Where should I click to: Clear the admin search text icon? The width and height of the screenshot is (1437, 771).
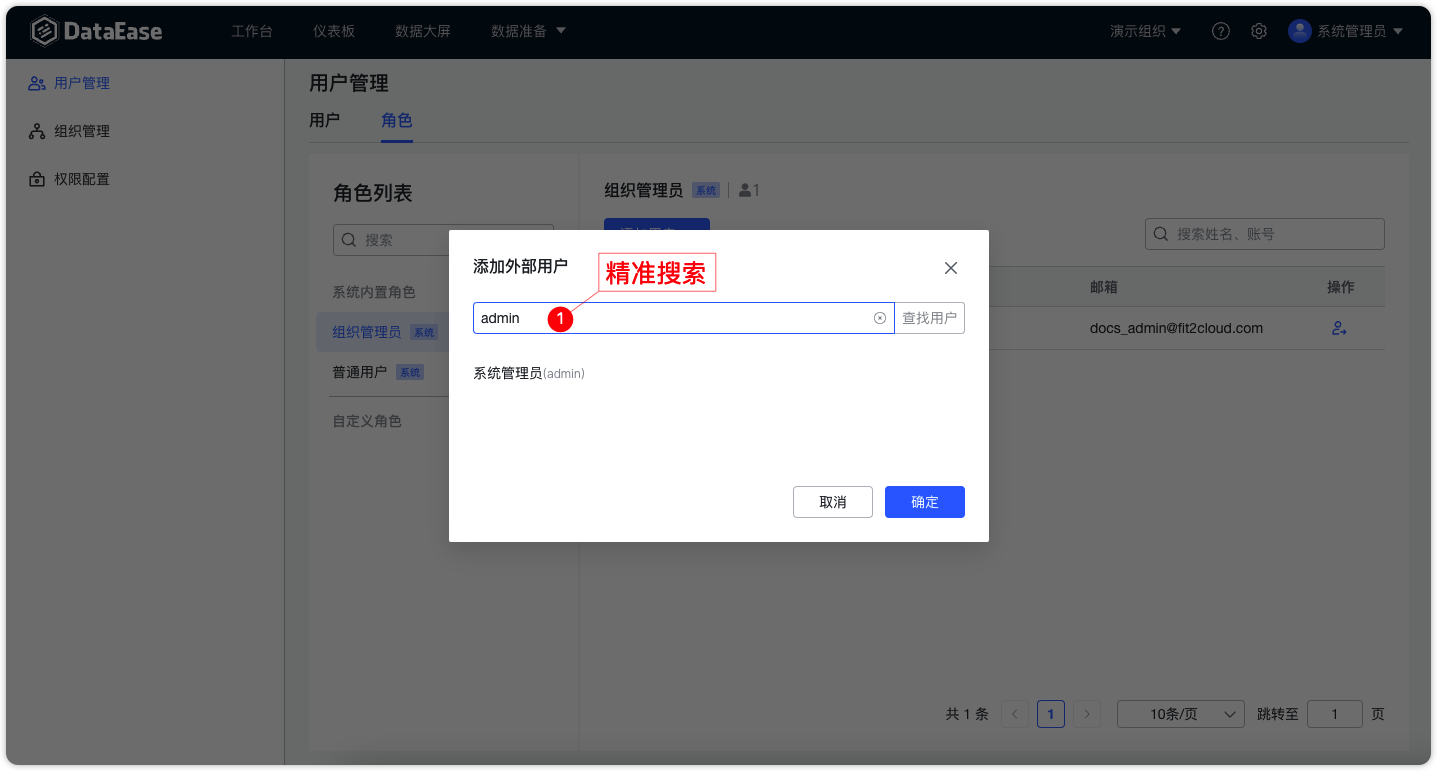coord(880,318)
